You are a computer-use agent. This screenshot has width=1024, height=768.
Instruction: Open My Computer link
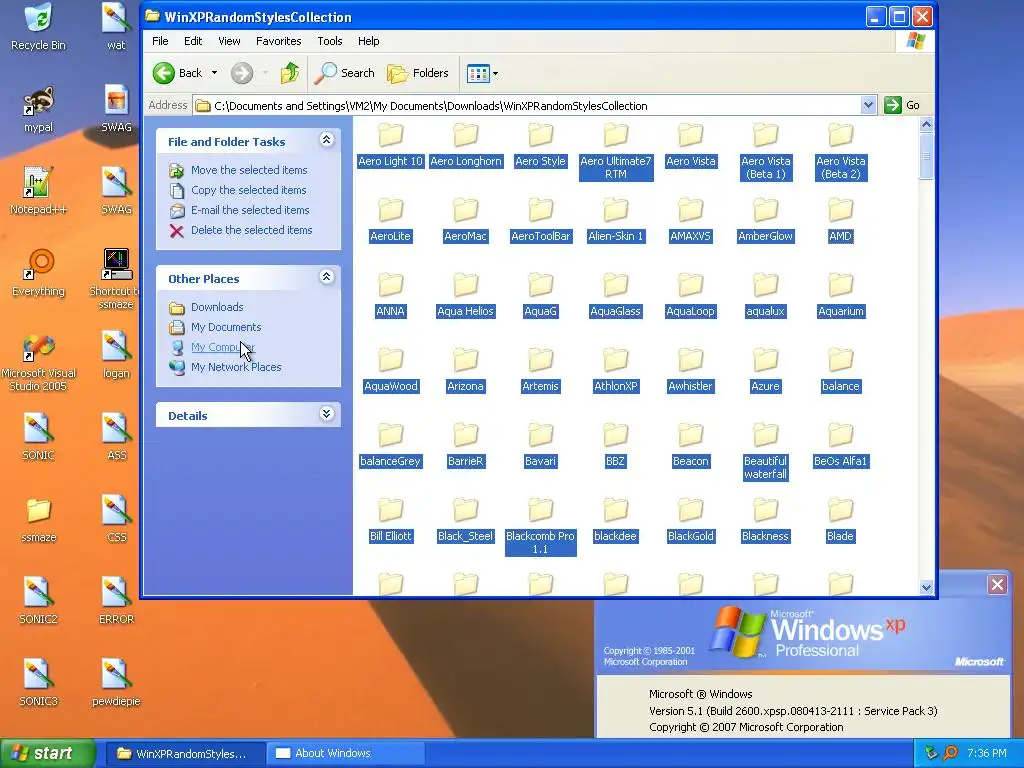[222, 347]
